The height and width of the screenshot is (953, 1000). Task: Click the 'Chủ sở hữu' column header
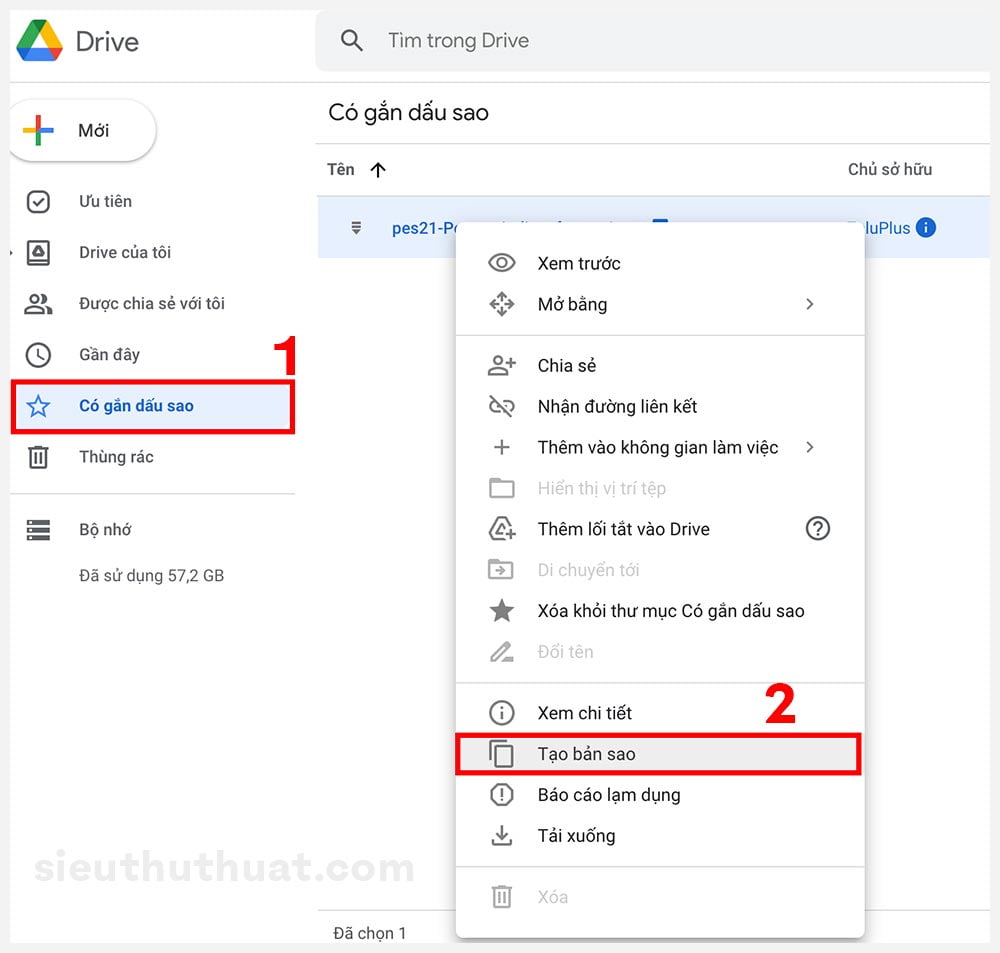coord(890,169)
